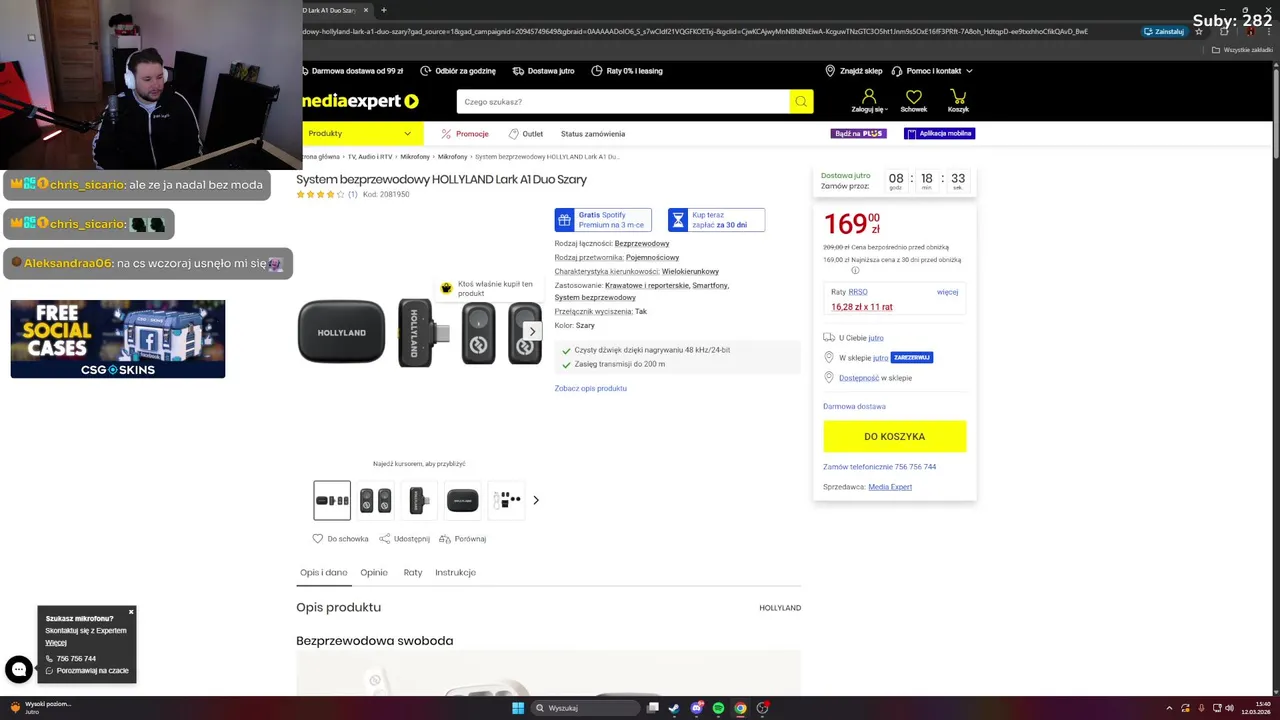Click Raty 0% i leasing link
Image resolution: width=1280 pixels, height=720 pixels.
coord(627,71)
